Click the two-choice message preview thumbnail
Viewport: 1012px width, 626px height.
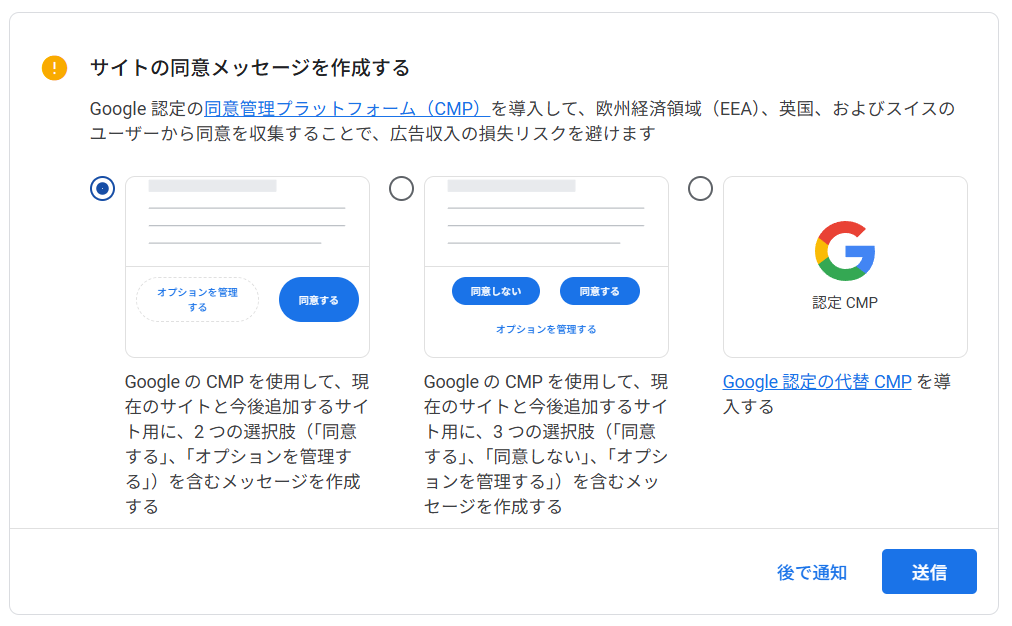pyautogui.click(x=247, y=220)
